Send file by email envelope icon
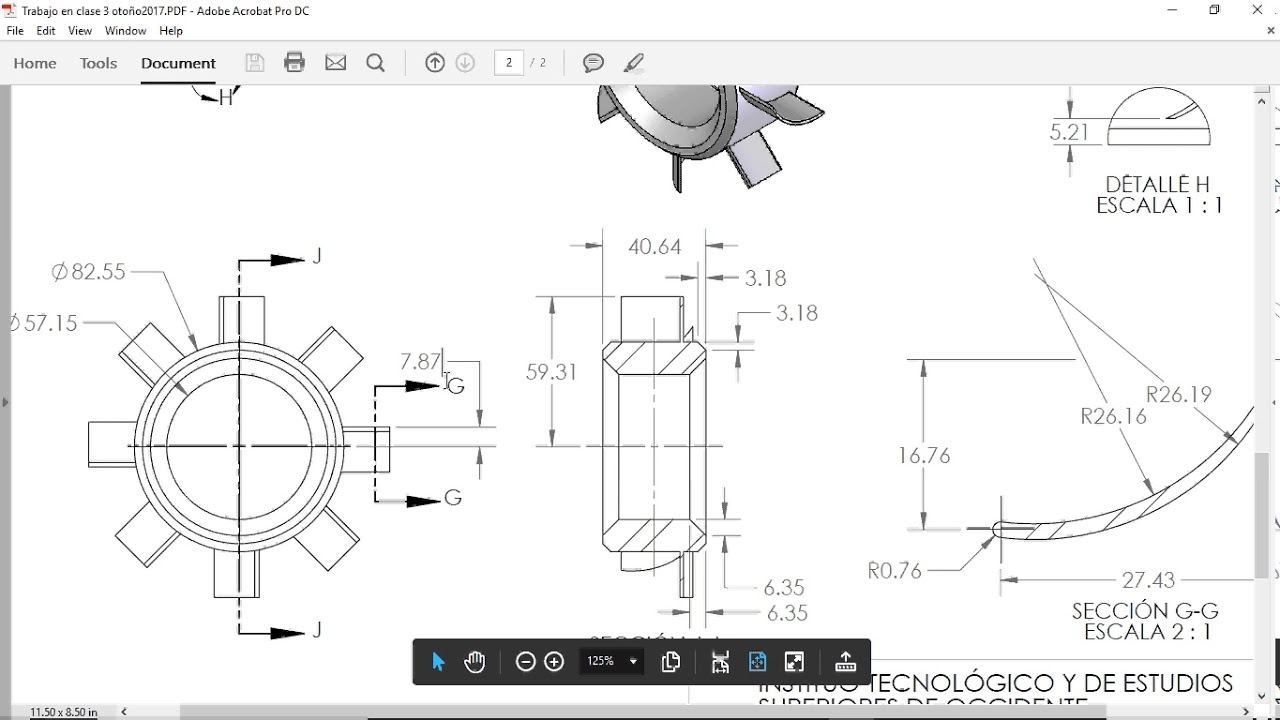Screen dimensions: 1280x720 pos(336,63)
